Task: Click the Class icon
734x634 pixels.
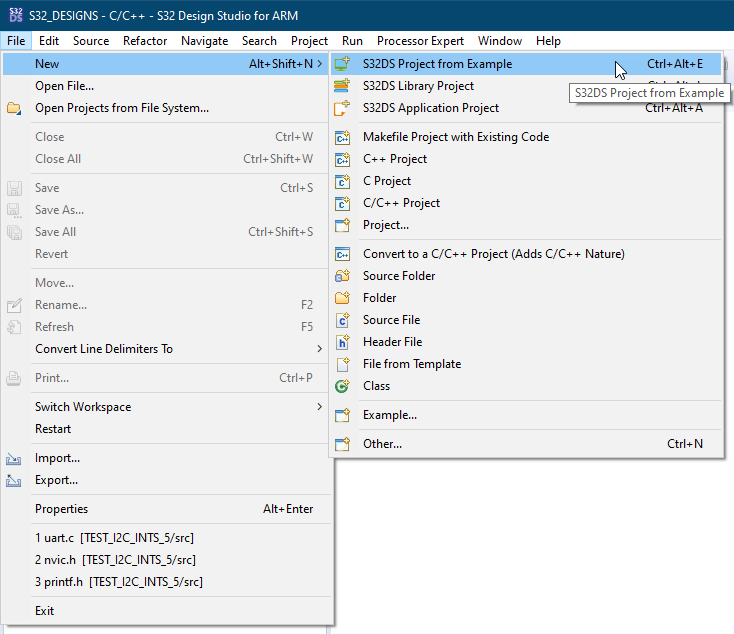Action: pyautogui.click(x=342, y=386)
